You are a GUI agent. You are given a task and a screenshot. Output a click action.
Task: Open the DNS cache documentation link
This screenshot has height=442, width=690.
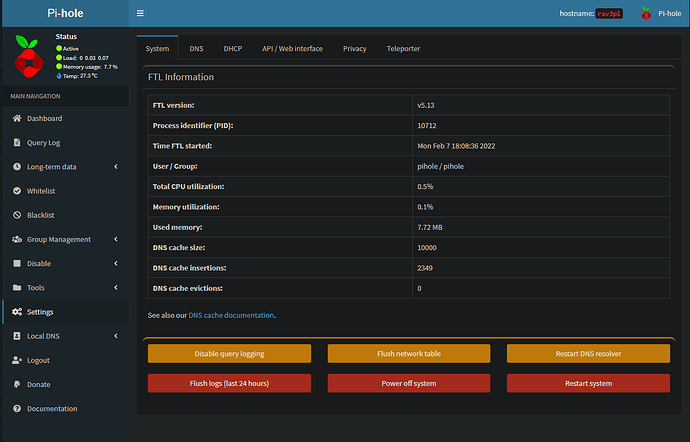click(x=231, y=315)
